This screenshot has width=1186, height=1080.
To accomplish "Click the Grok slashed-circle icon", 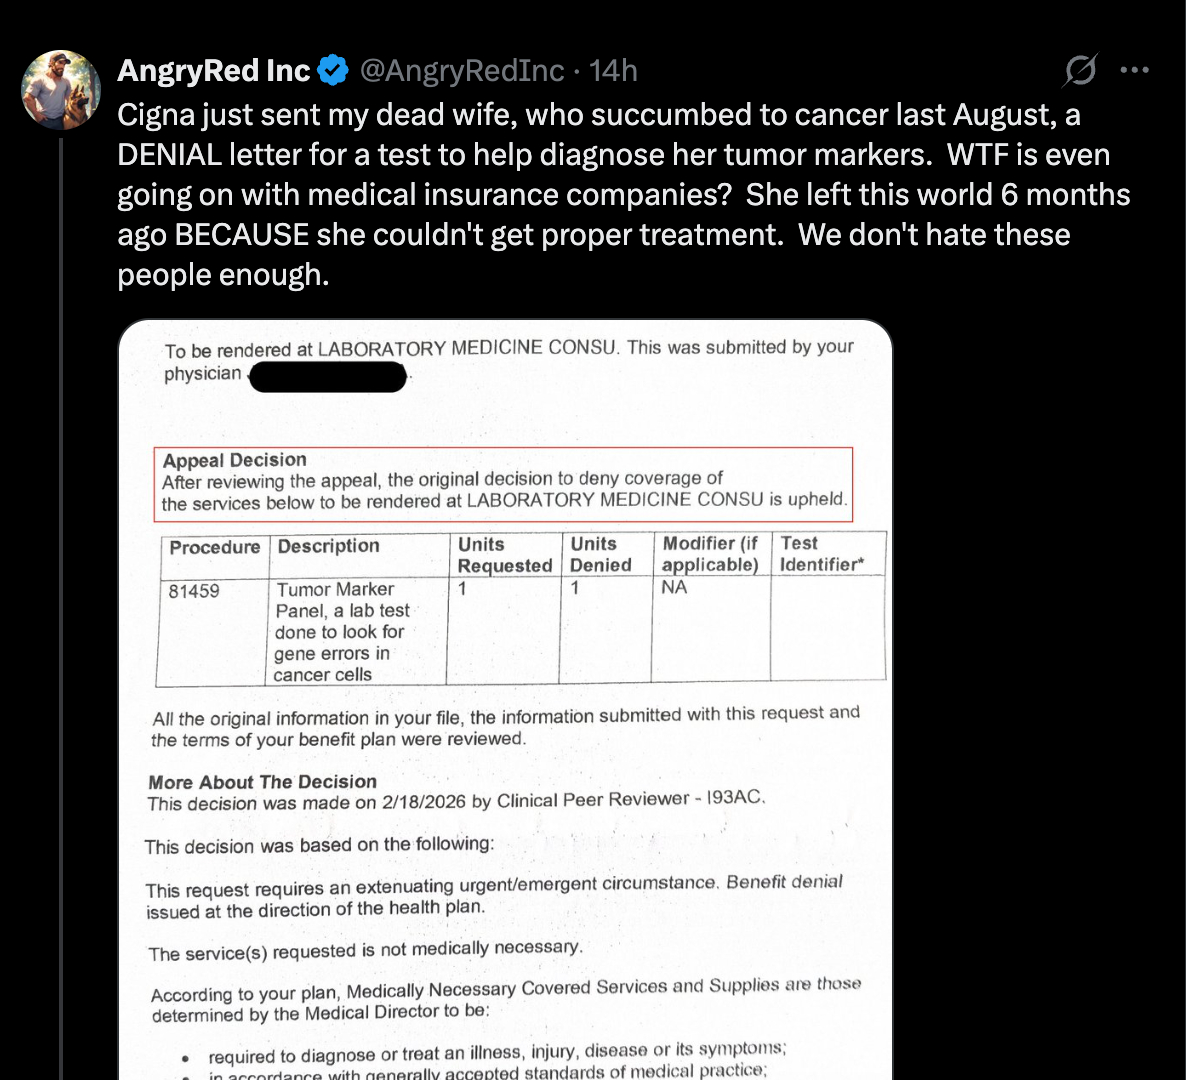I will click(1080, 70).
